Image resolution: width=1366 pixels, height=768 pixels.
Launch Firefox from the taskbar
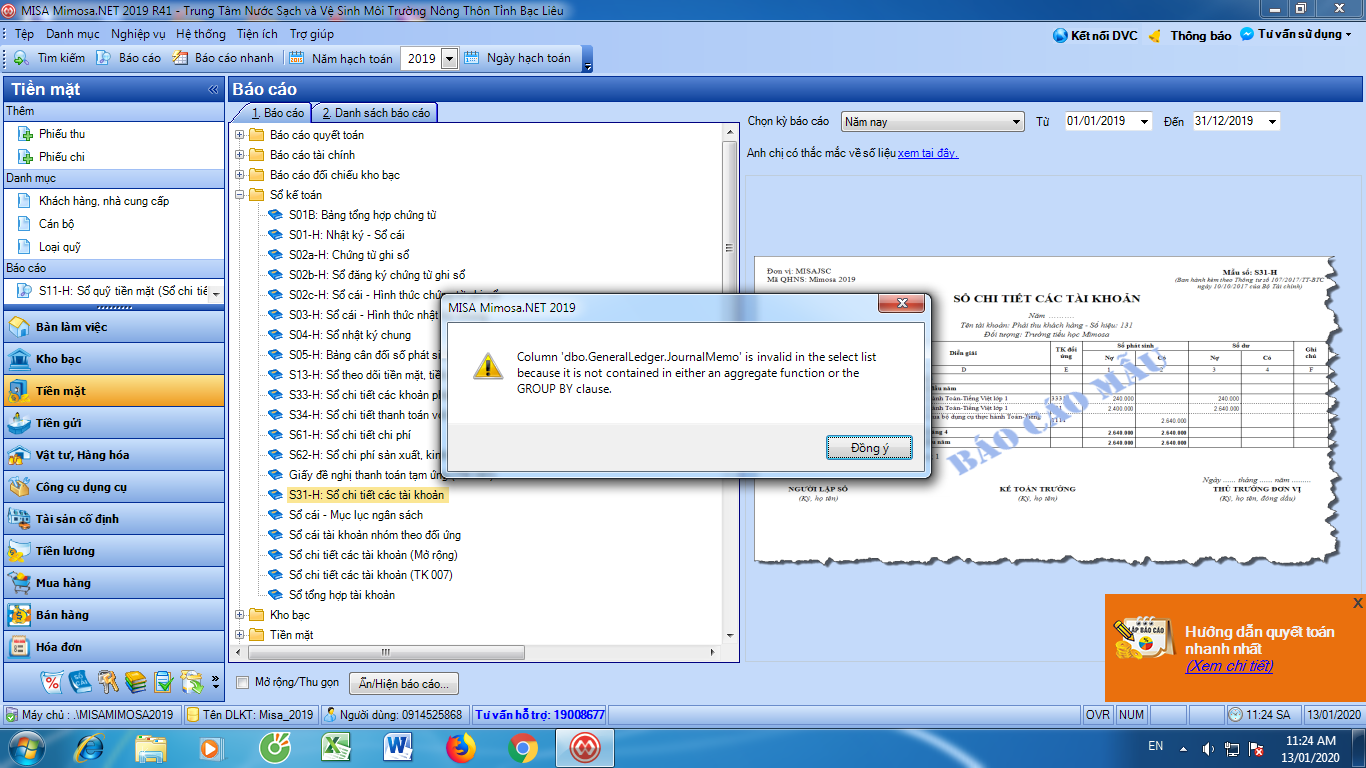(461, 747)
